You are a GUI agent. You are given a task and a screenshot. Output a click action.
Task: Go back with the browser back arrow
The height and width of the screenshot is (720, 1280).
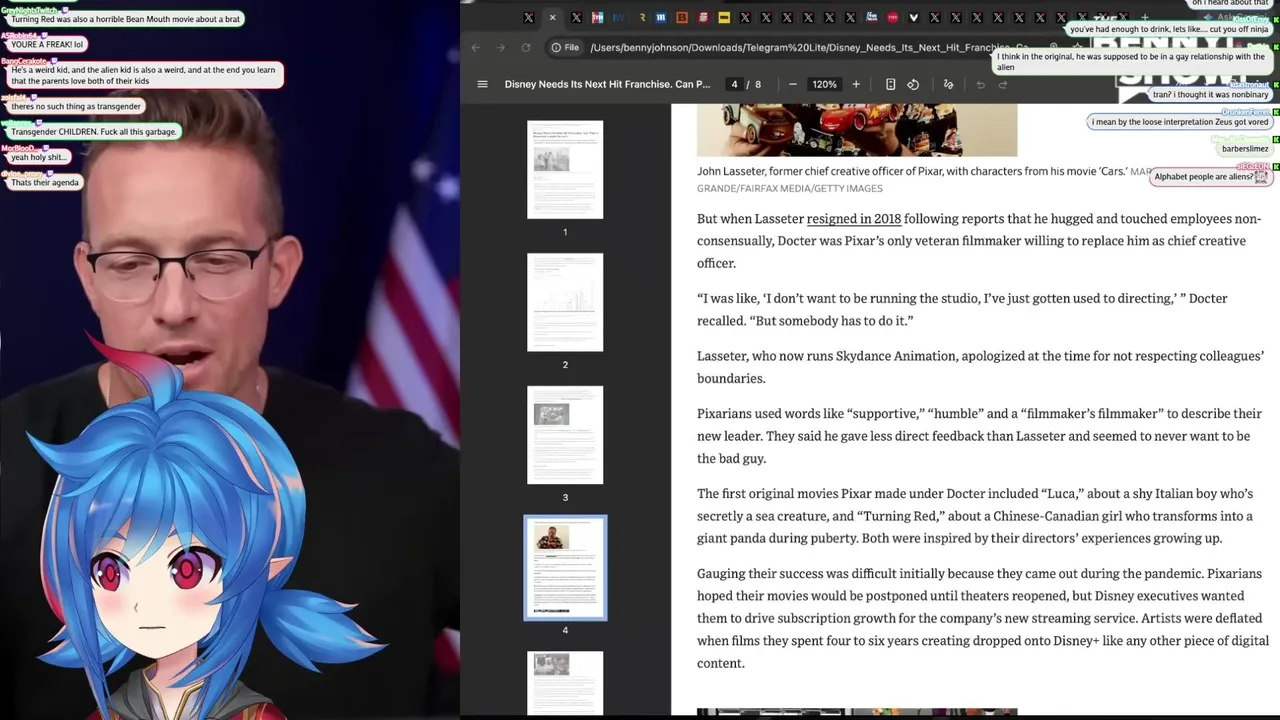pyautogui.click(x=476, y=47)
